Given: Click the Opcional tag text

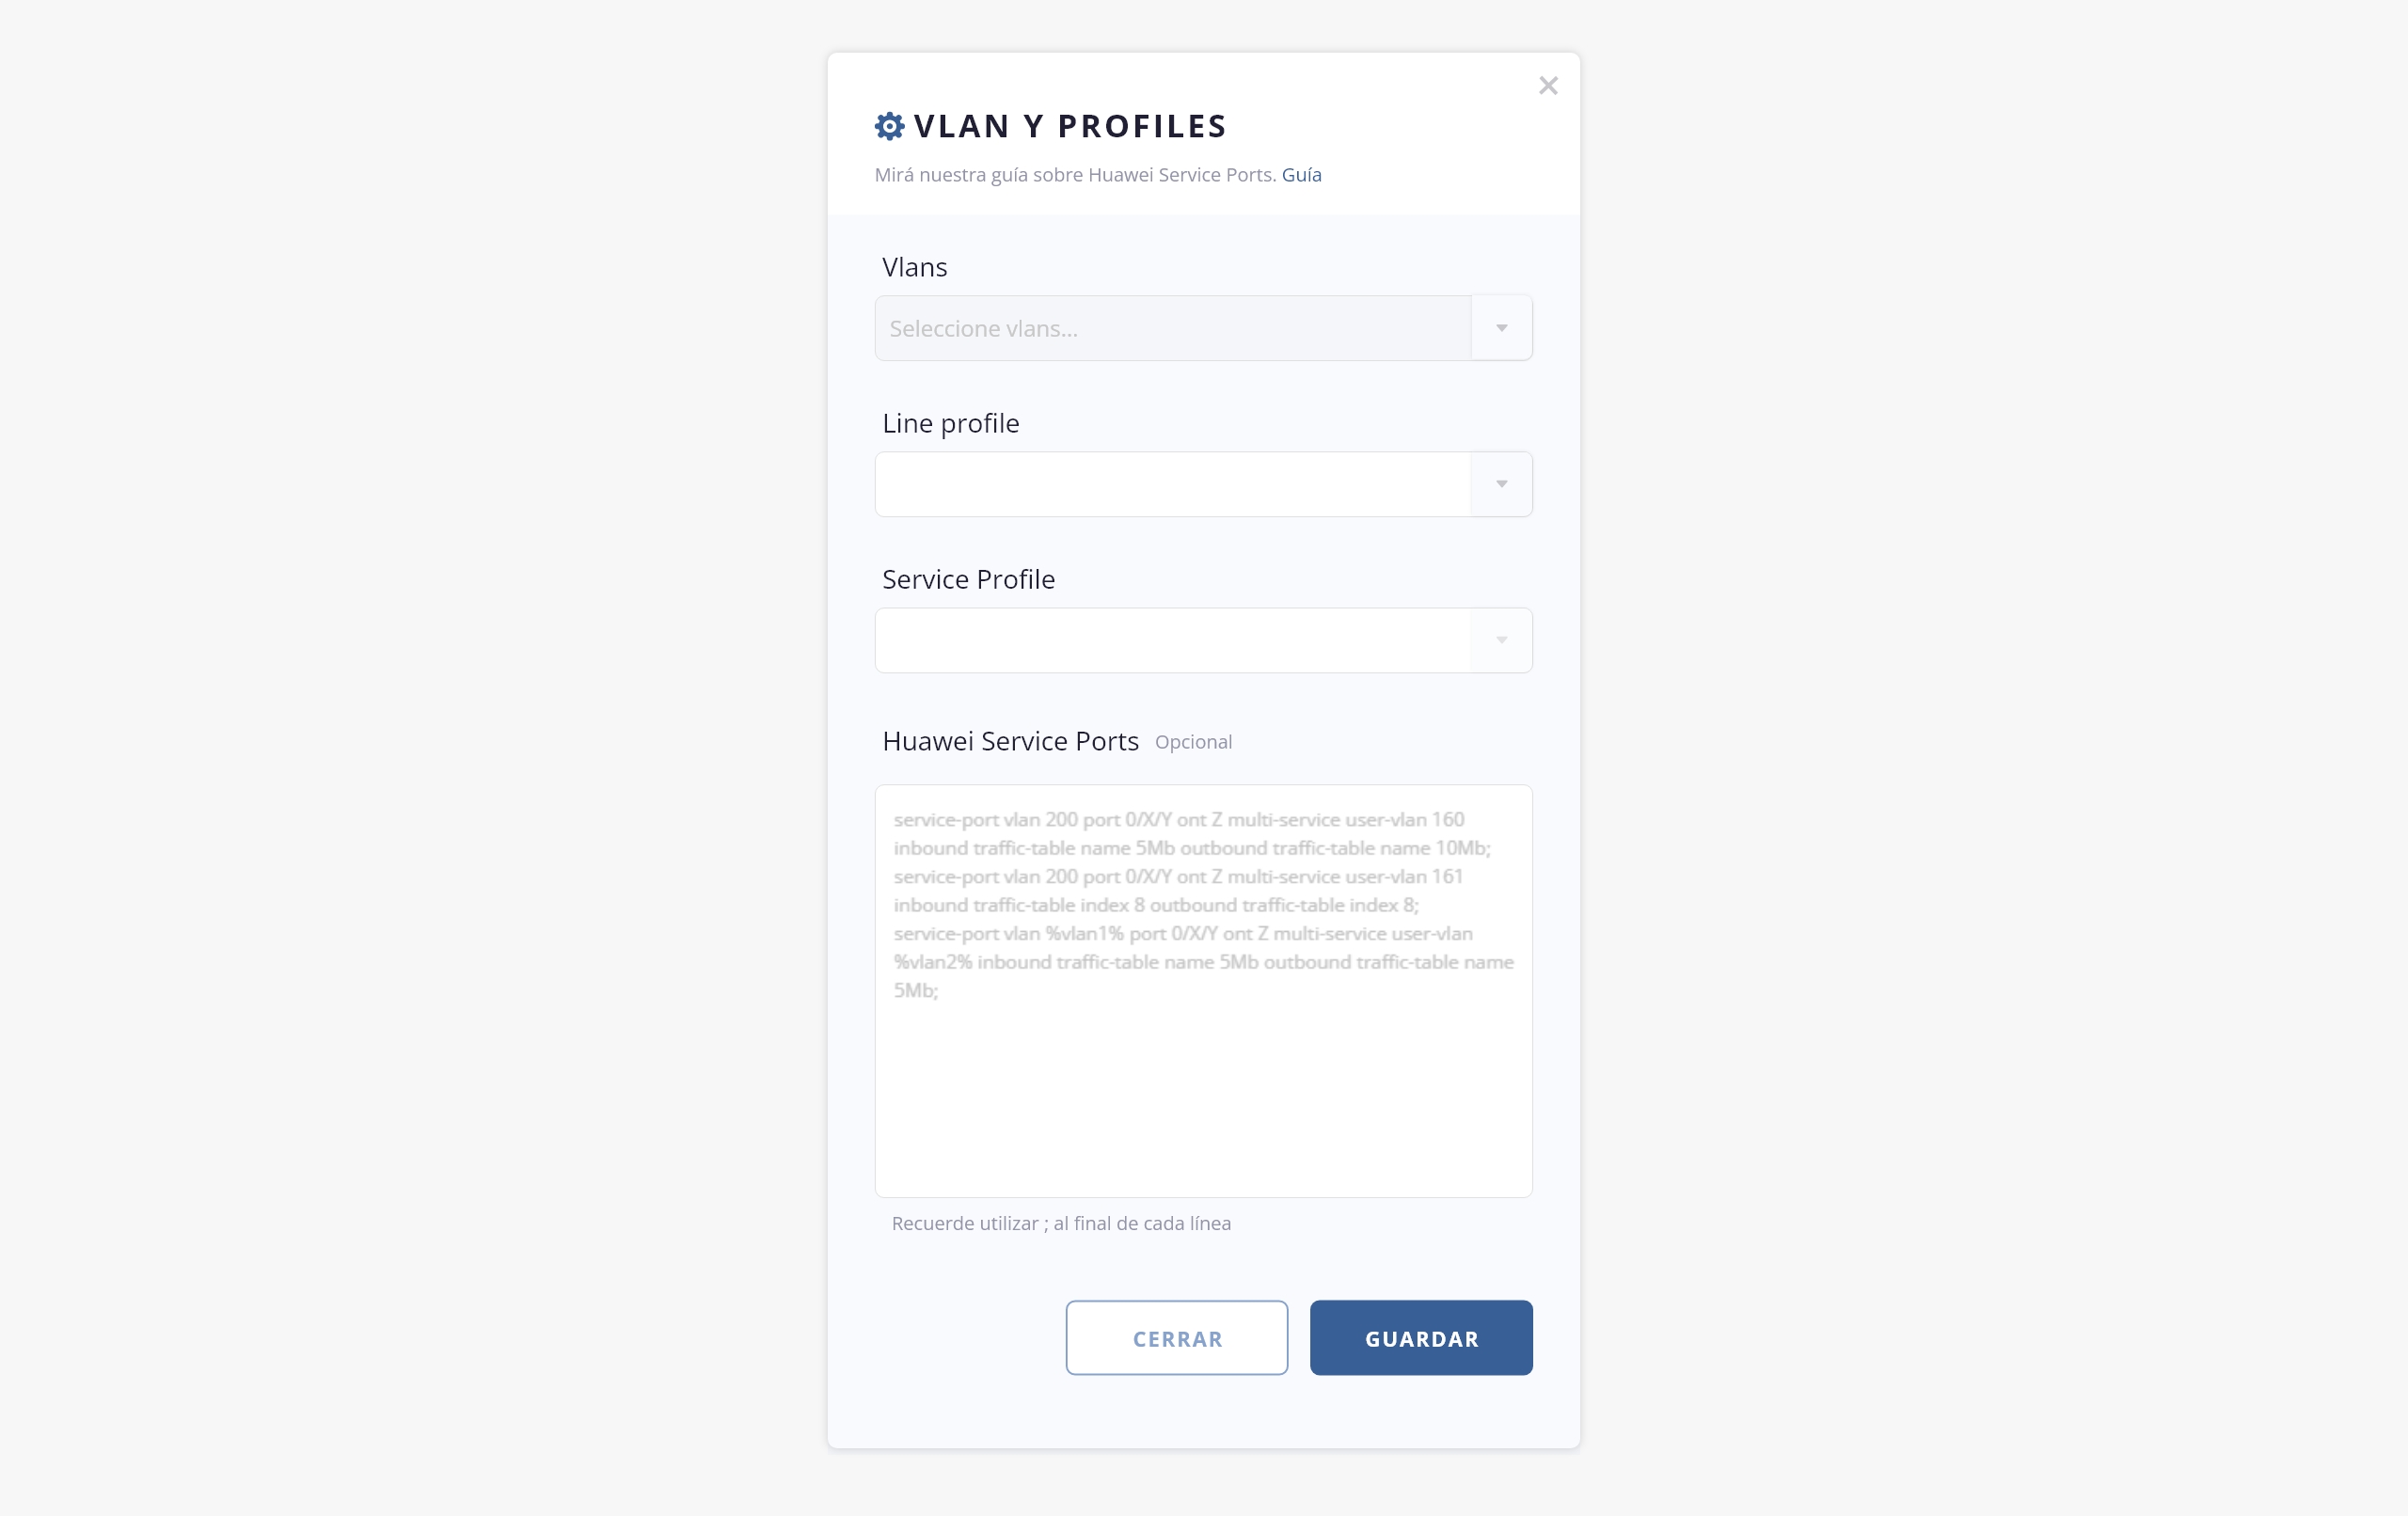Looking at the screenshot, I should click(x=1193, y=742).
